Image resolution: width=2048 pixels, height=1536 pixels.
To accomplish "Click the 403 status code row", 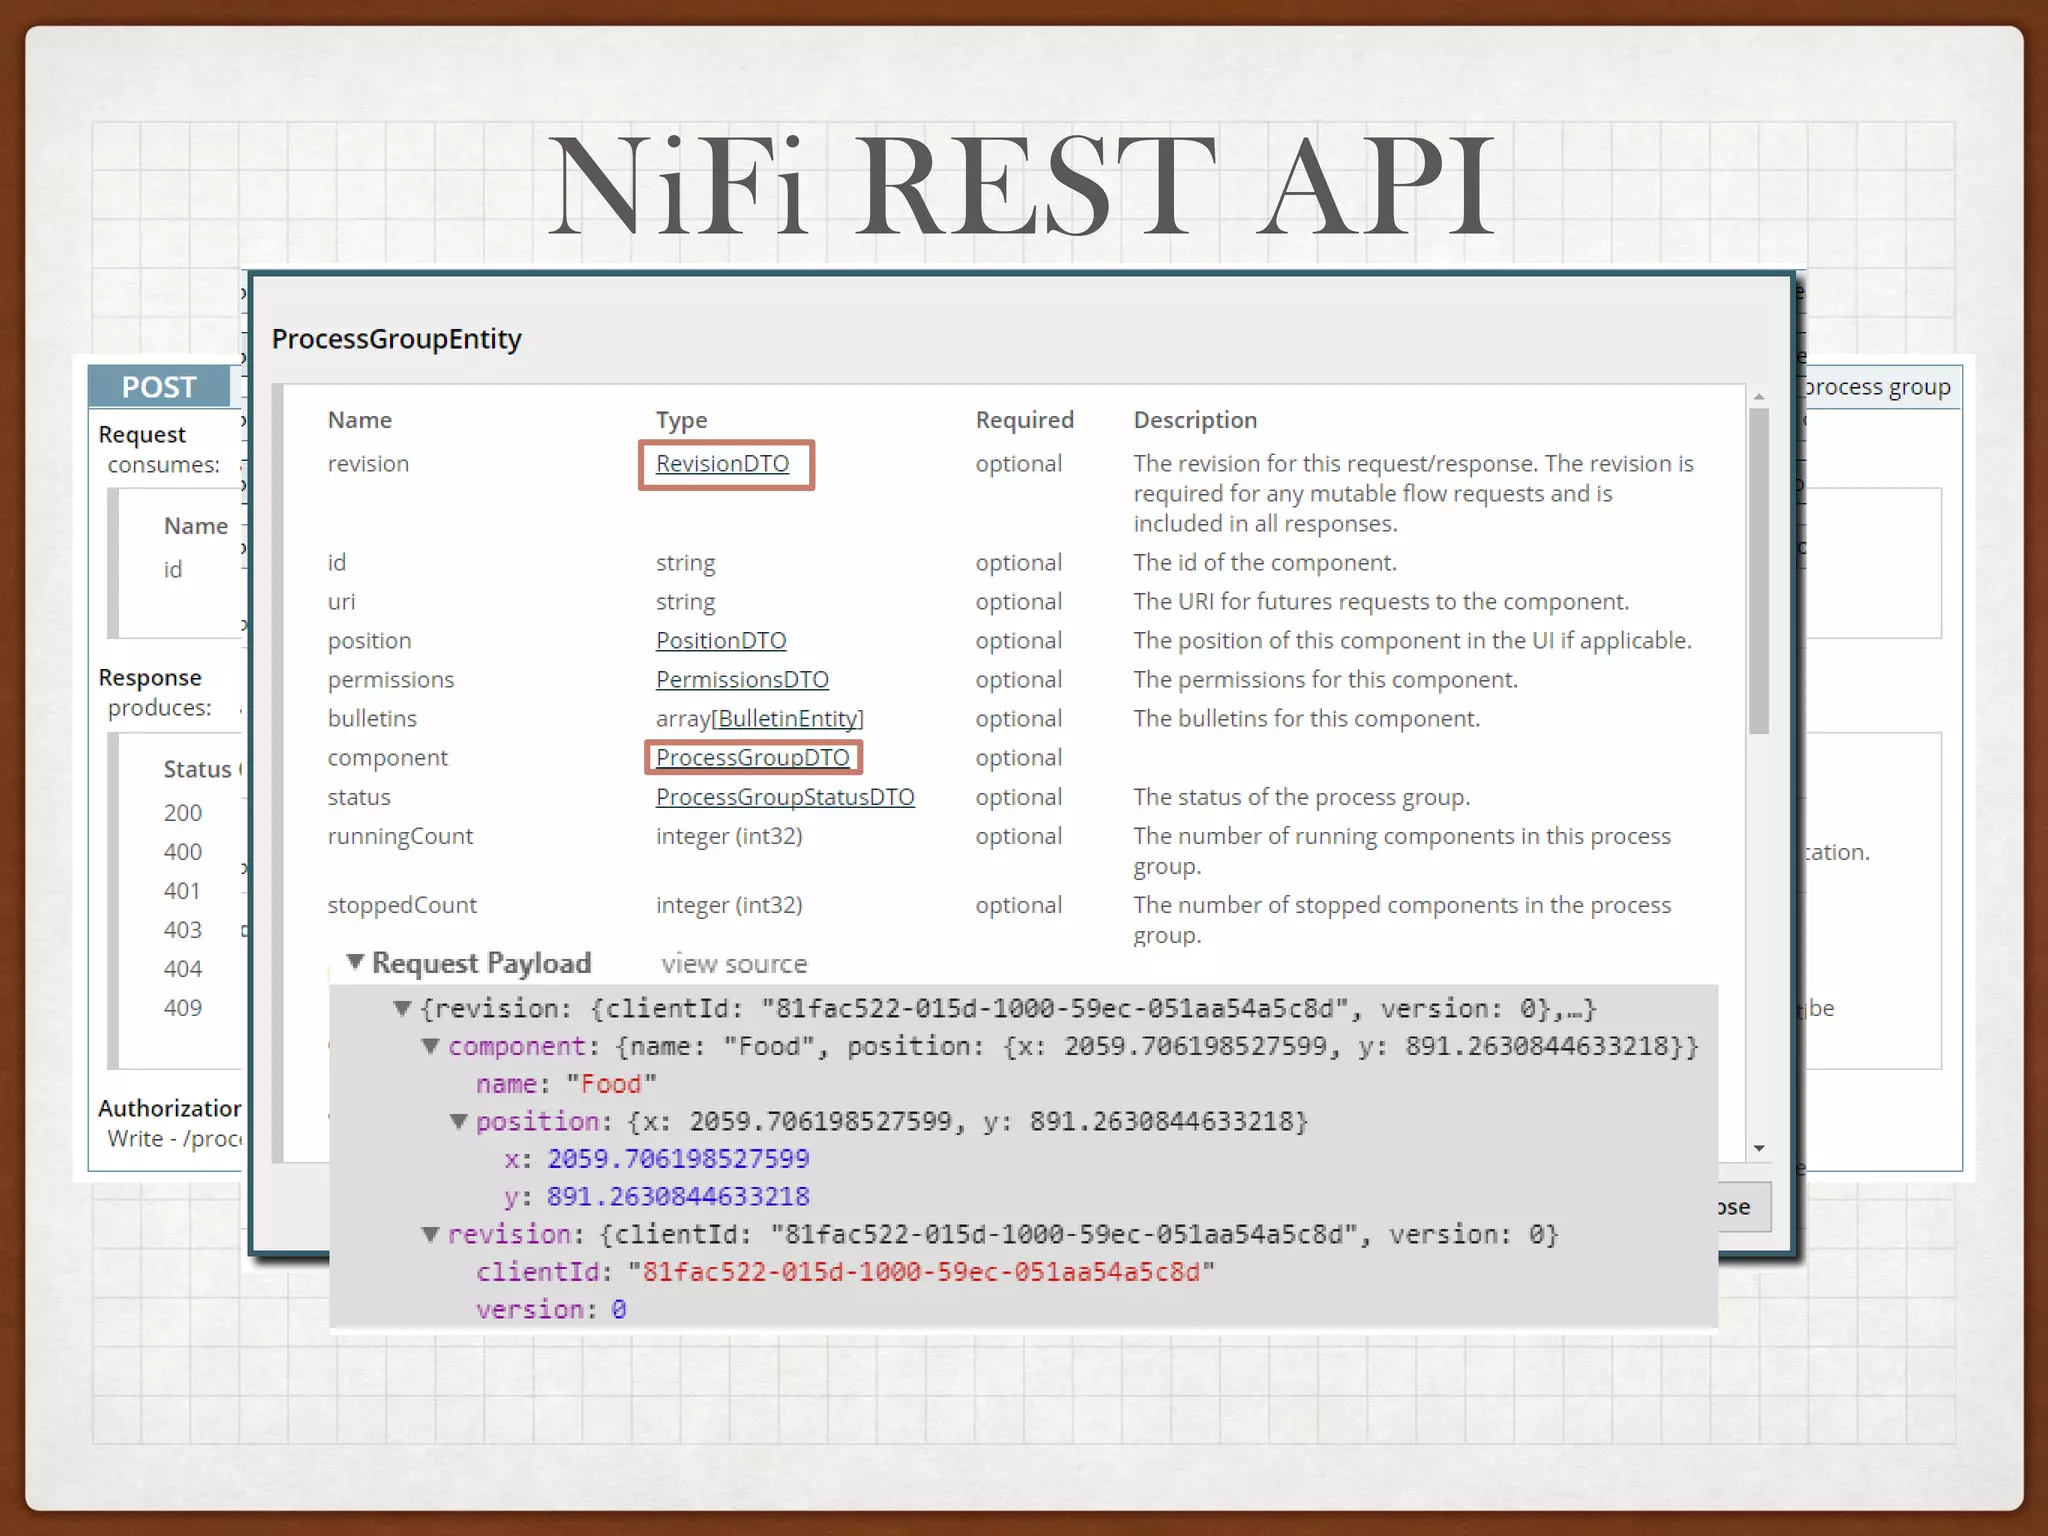I will pos(183,930).
